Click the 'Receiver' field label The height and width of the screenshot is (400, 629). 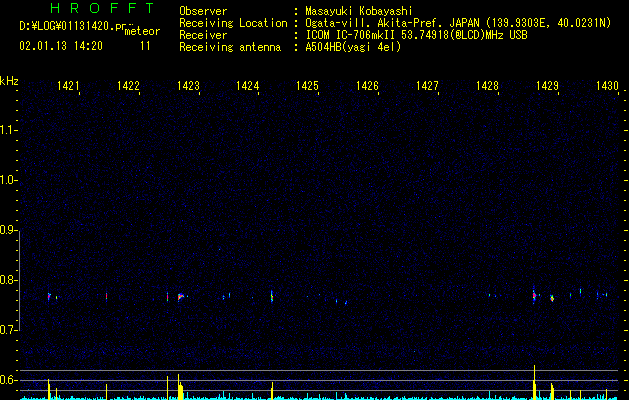tap(203, 35)
